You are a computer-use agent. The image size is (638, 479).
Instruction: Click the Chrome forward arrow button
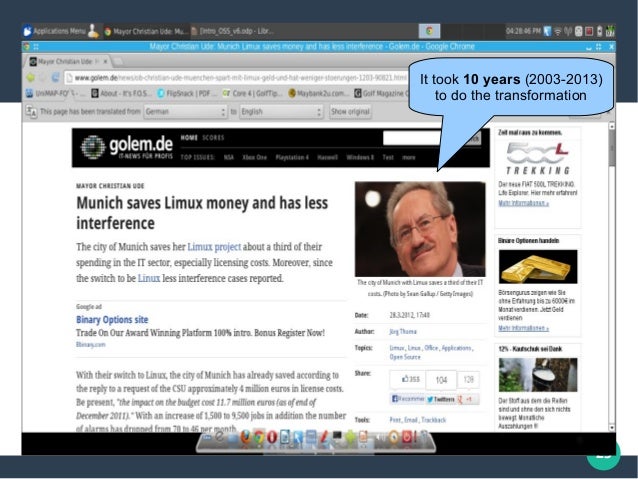(43, 77)
